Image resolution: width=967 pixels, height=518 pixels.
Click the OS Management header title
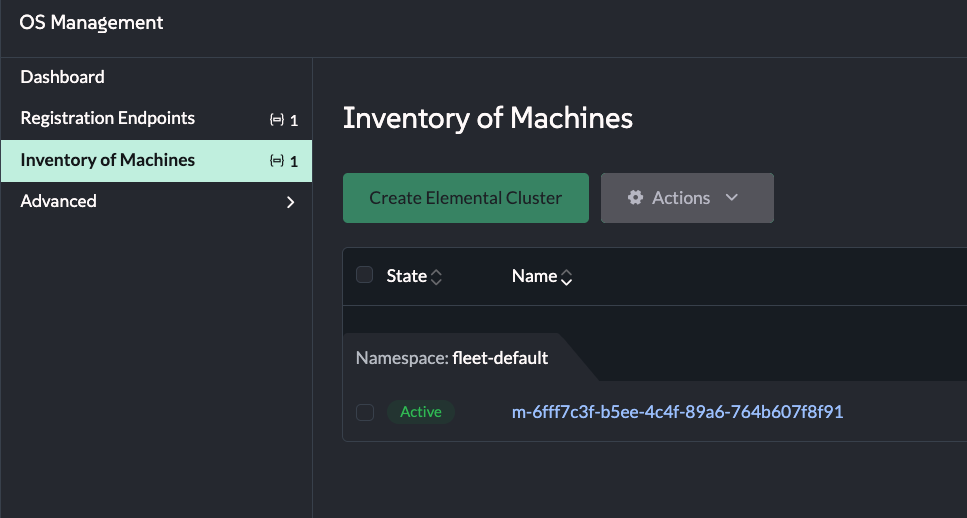[x=91, y=23]
